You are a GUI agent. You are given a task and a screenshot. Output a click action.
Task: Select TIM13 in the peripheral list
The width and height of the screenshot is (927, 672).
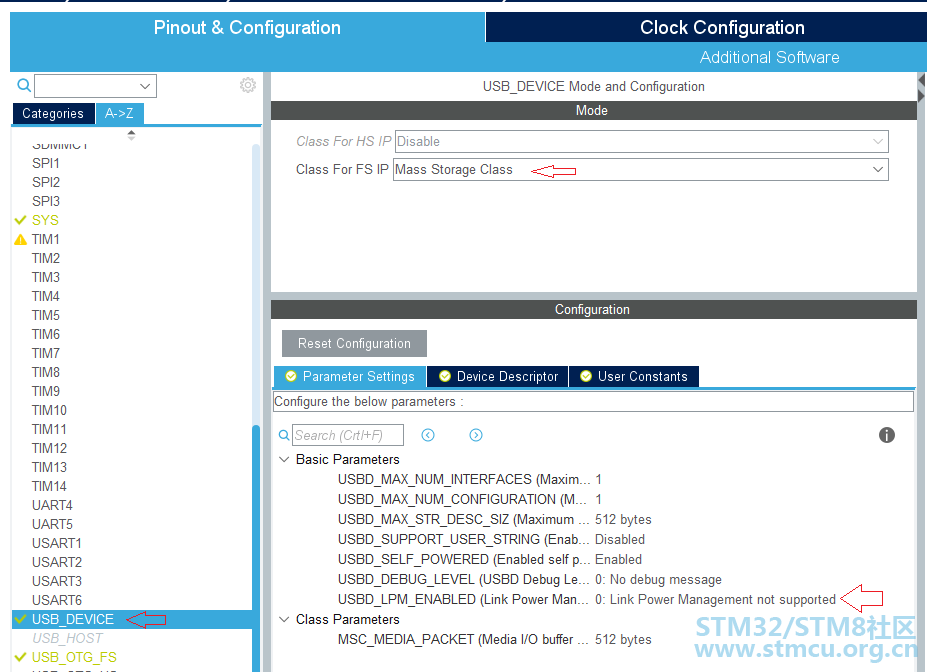point(49,467)
